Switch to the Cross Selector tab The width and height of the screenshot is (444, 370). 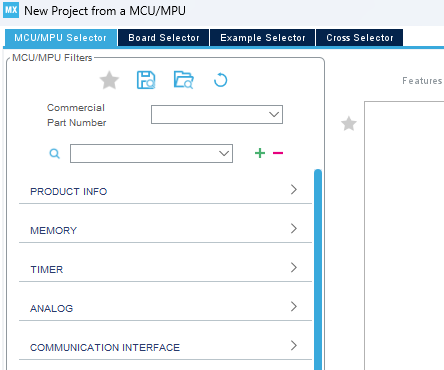pyautogui.click(x=360, y=38)
